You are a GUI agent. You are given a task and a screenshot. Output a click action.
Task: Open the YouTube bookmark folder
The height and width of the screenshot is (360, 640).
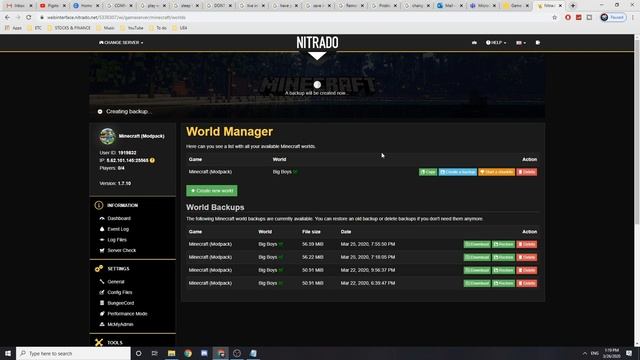coord(131,28)
